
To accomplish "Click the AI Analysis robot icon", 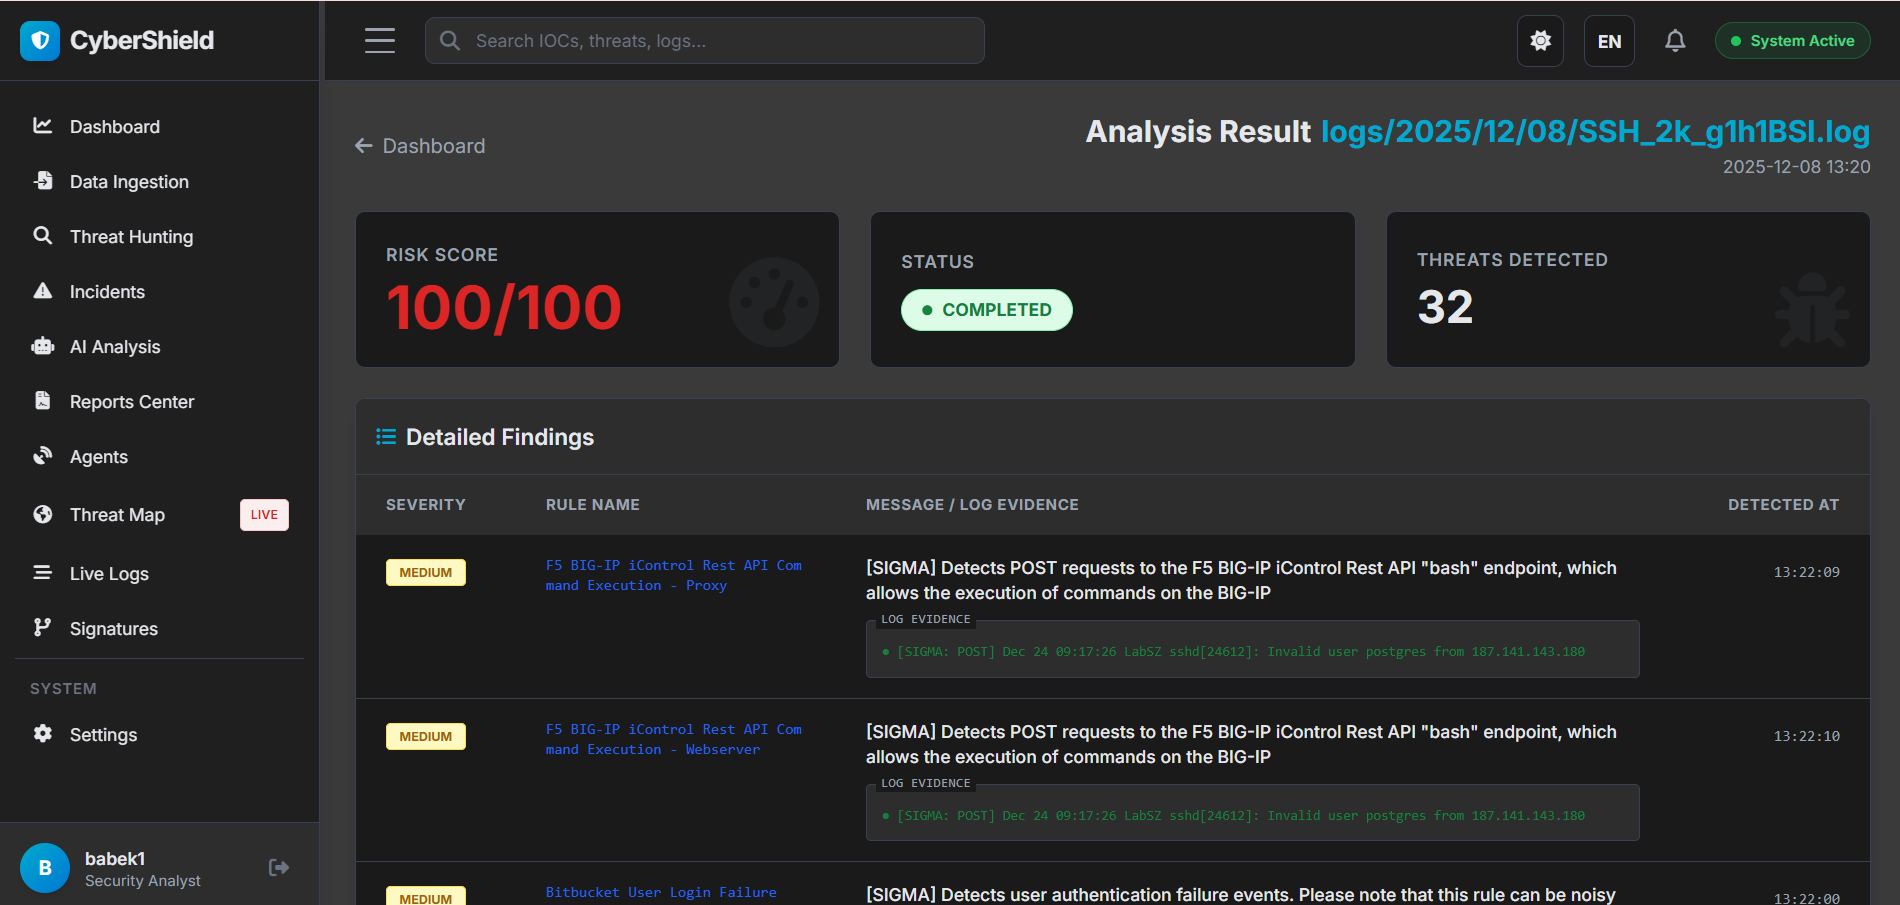I will (x=43, y=346).
